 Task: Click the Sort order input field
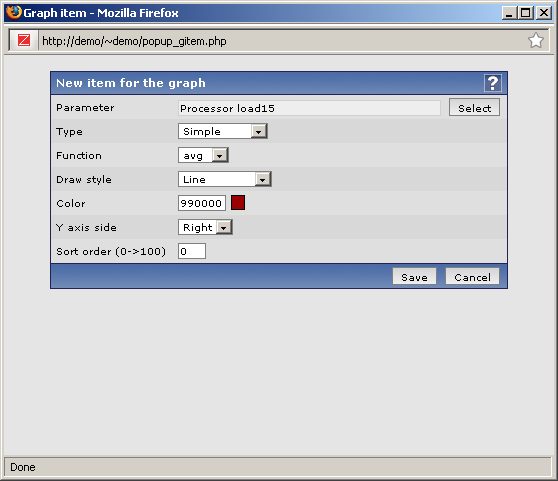(192, 251)
